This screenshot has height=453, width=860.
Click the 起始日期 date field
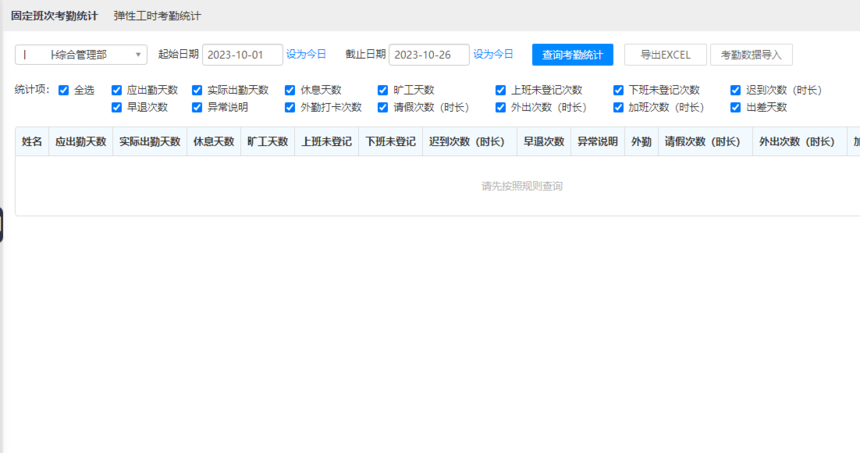(x=242, y=55)
